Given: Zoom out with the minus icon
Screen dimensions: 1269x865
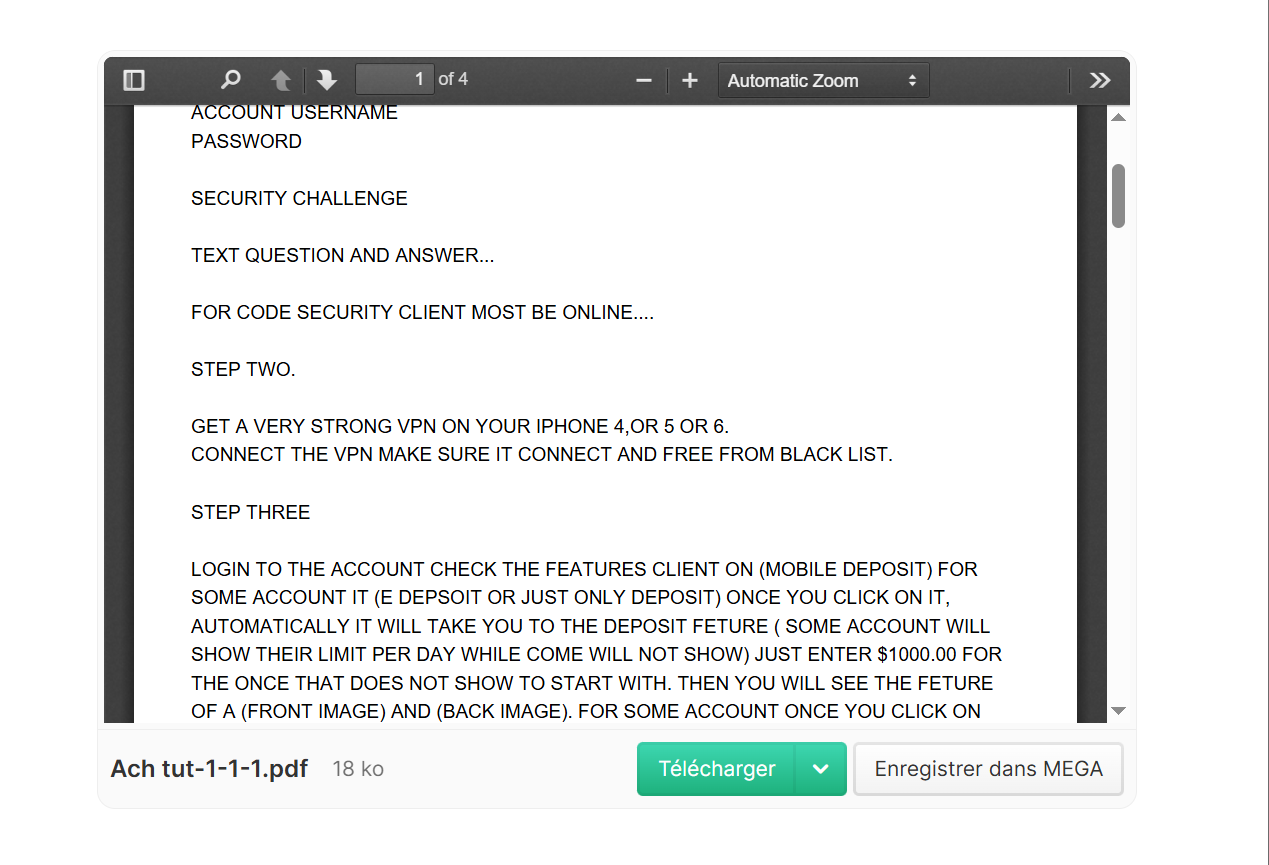Looking at the screenshot, I should pos(644,80).
